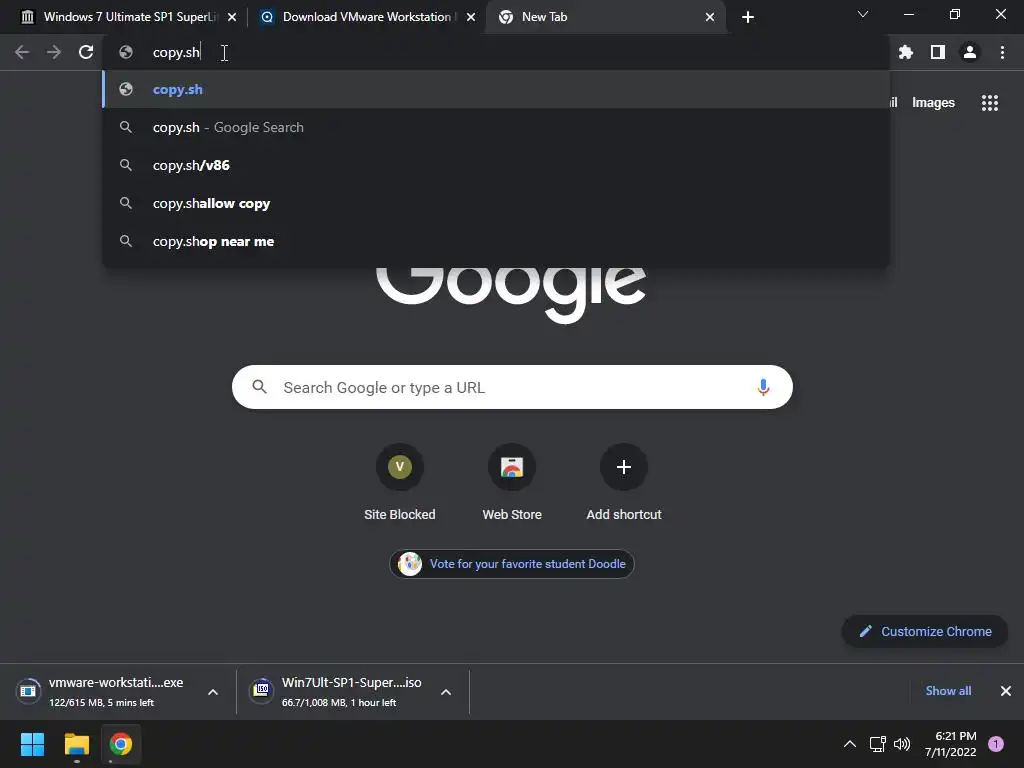Choose the copy.sh/v86 suggestion
Screen dimensions: 1024x768
tap(496, 165)
